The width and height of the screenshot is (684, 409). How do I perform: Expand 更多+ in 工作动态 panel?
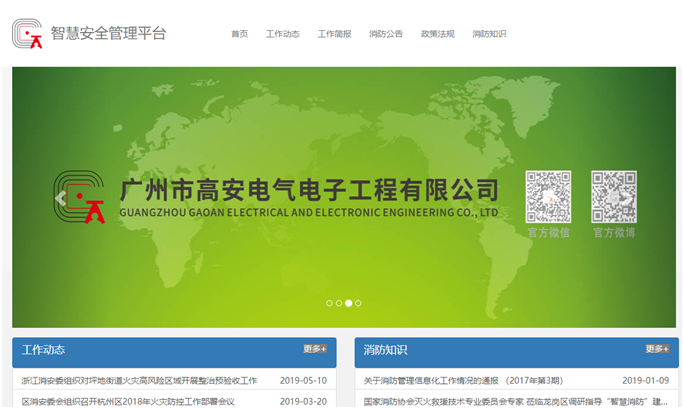pos(315,349)
